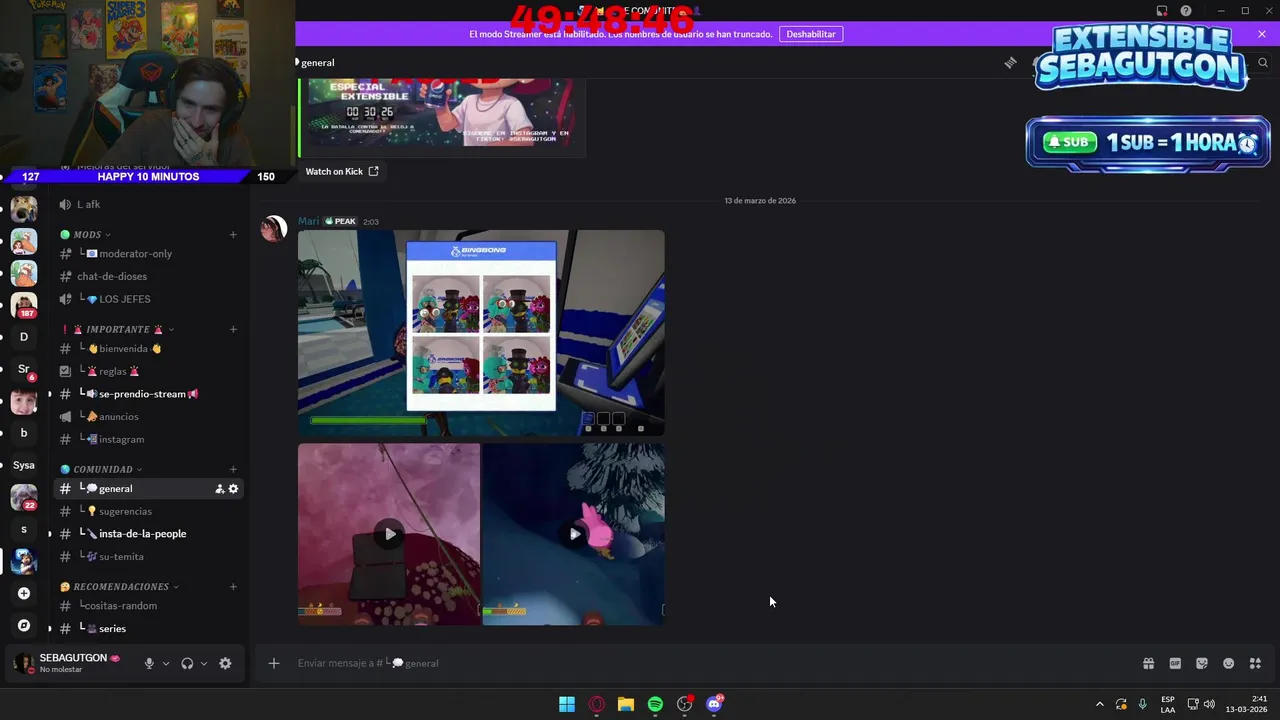Open the insta-de-la-people channel
This screenshot has width=1280, height=720.
[x=148, y=534]
